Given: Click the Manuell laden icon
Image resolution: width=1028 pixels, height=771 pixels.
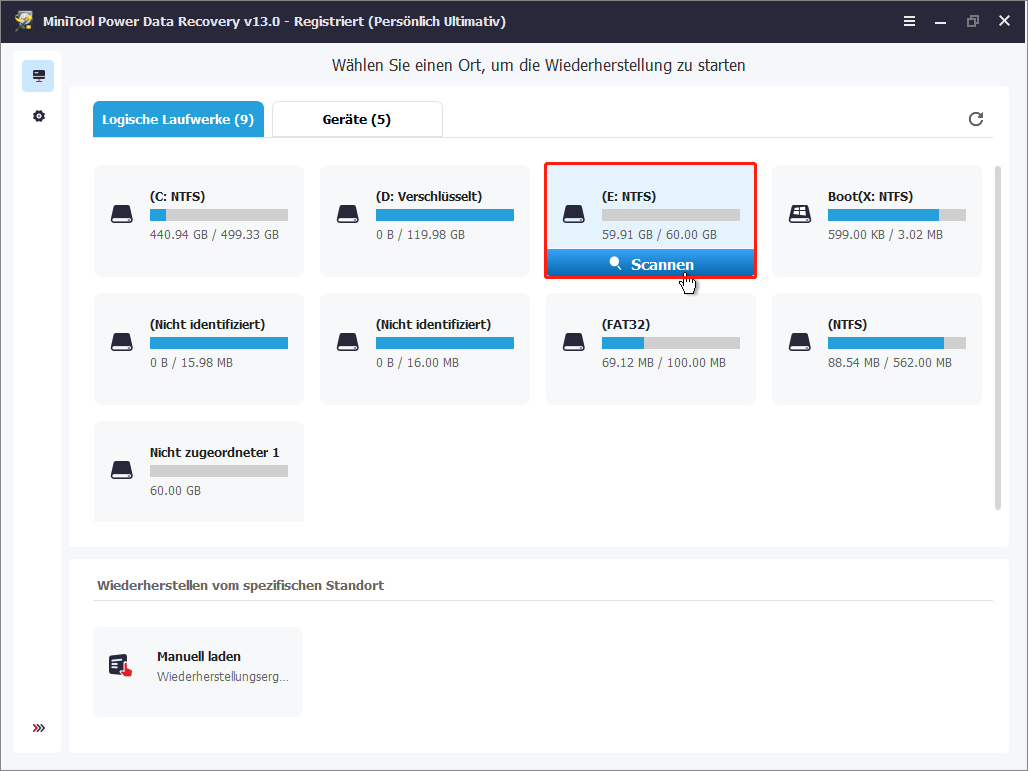Looking at the screenshot, I should [x=121, y=665].
